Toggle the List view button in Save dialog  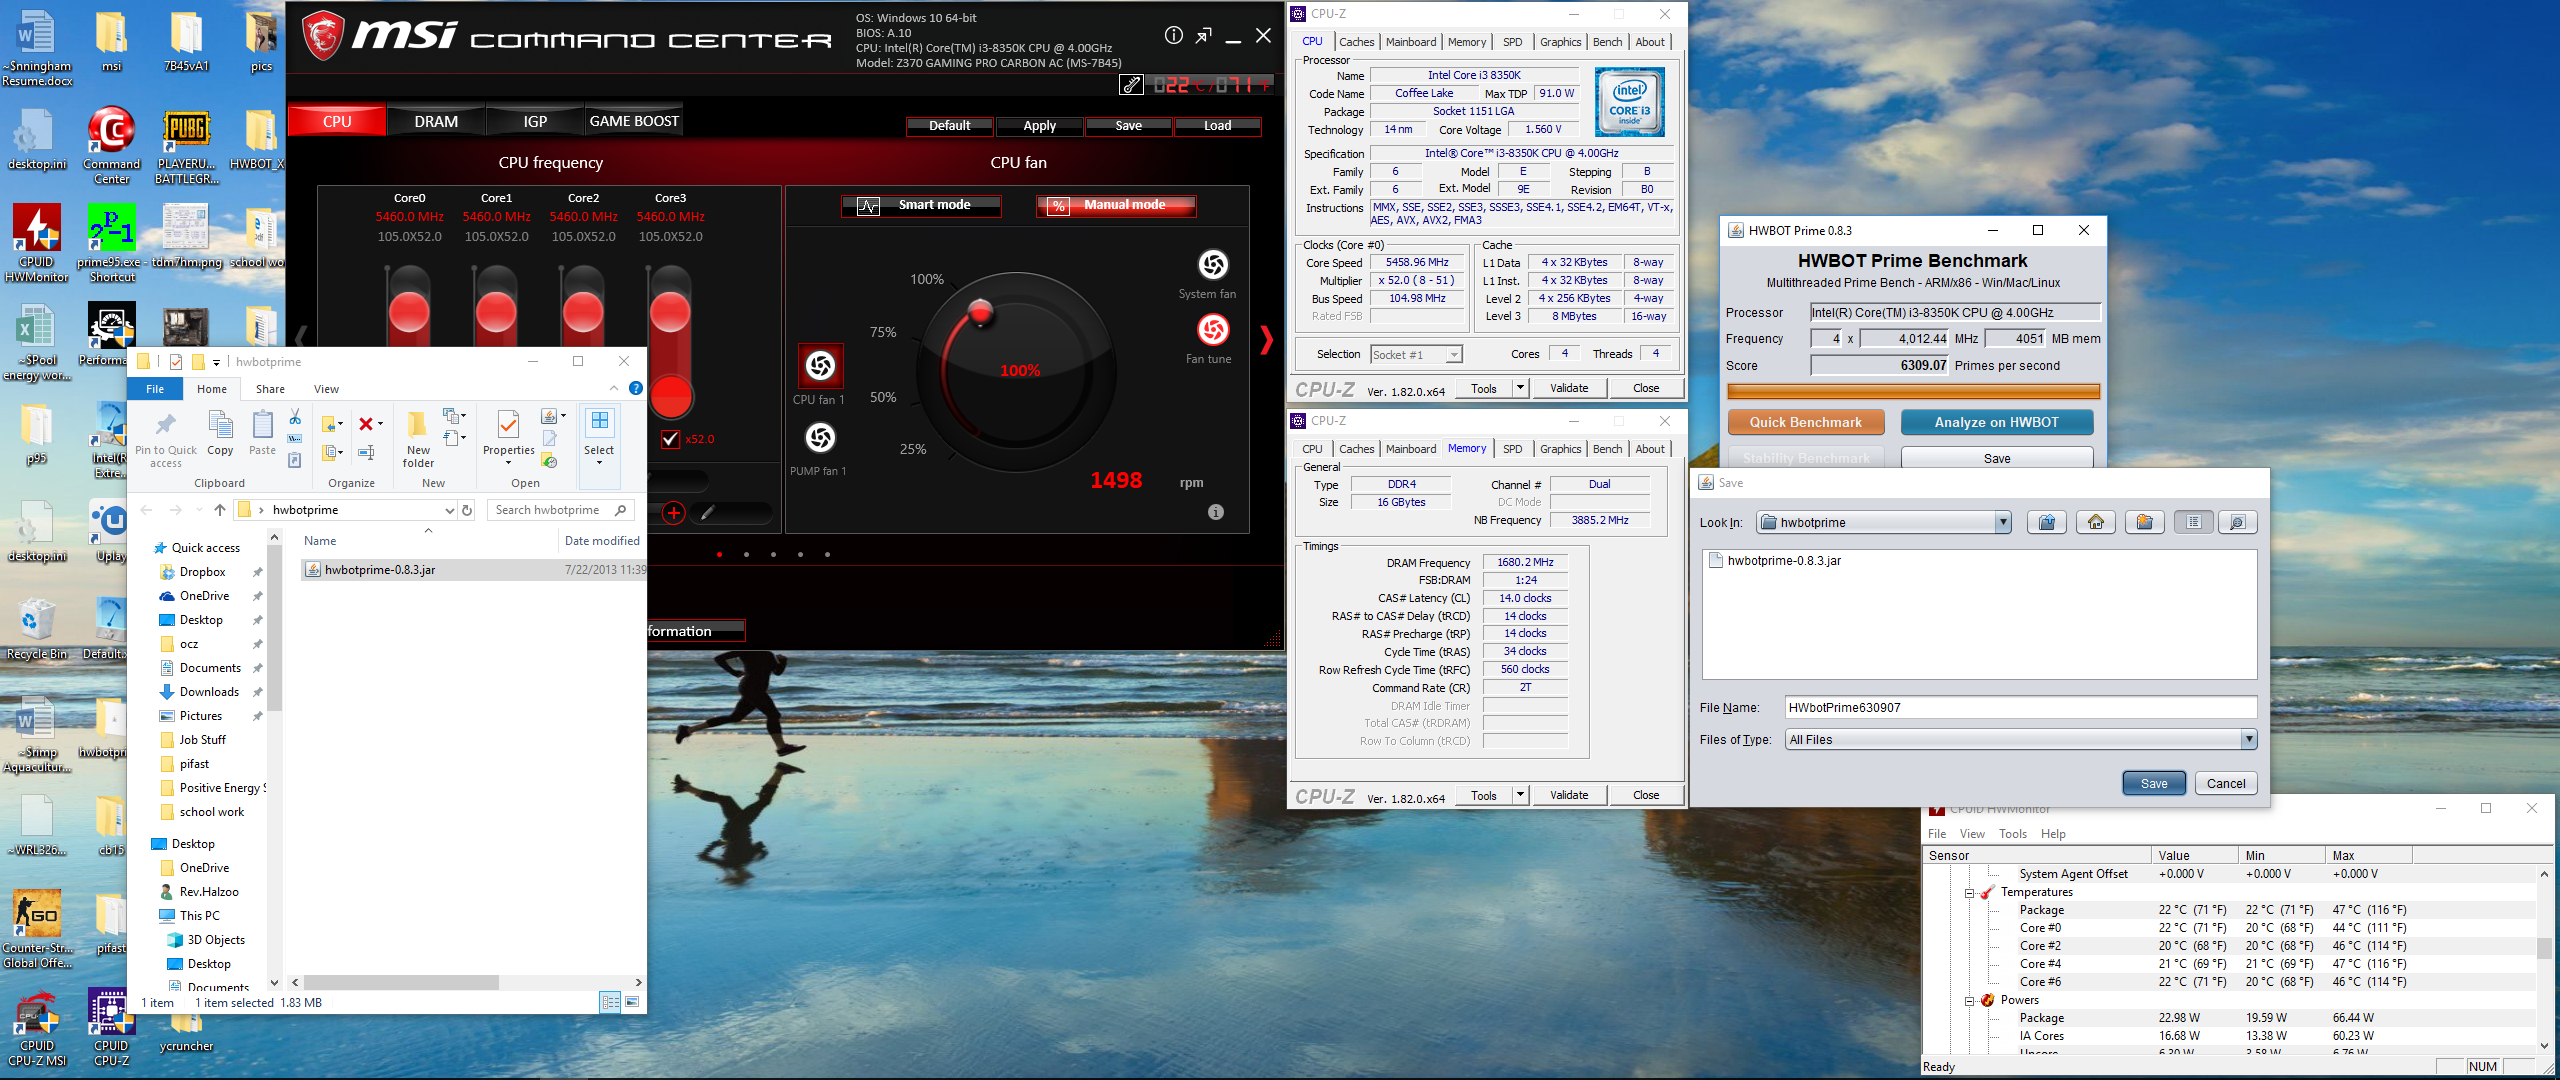(2193, 522)
